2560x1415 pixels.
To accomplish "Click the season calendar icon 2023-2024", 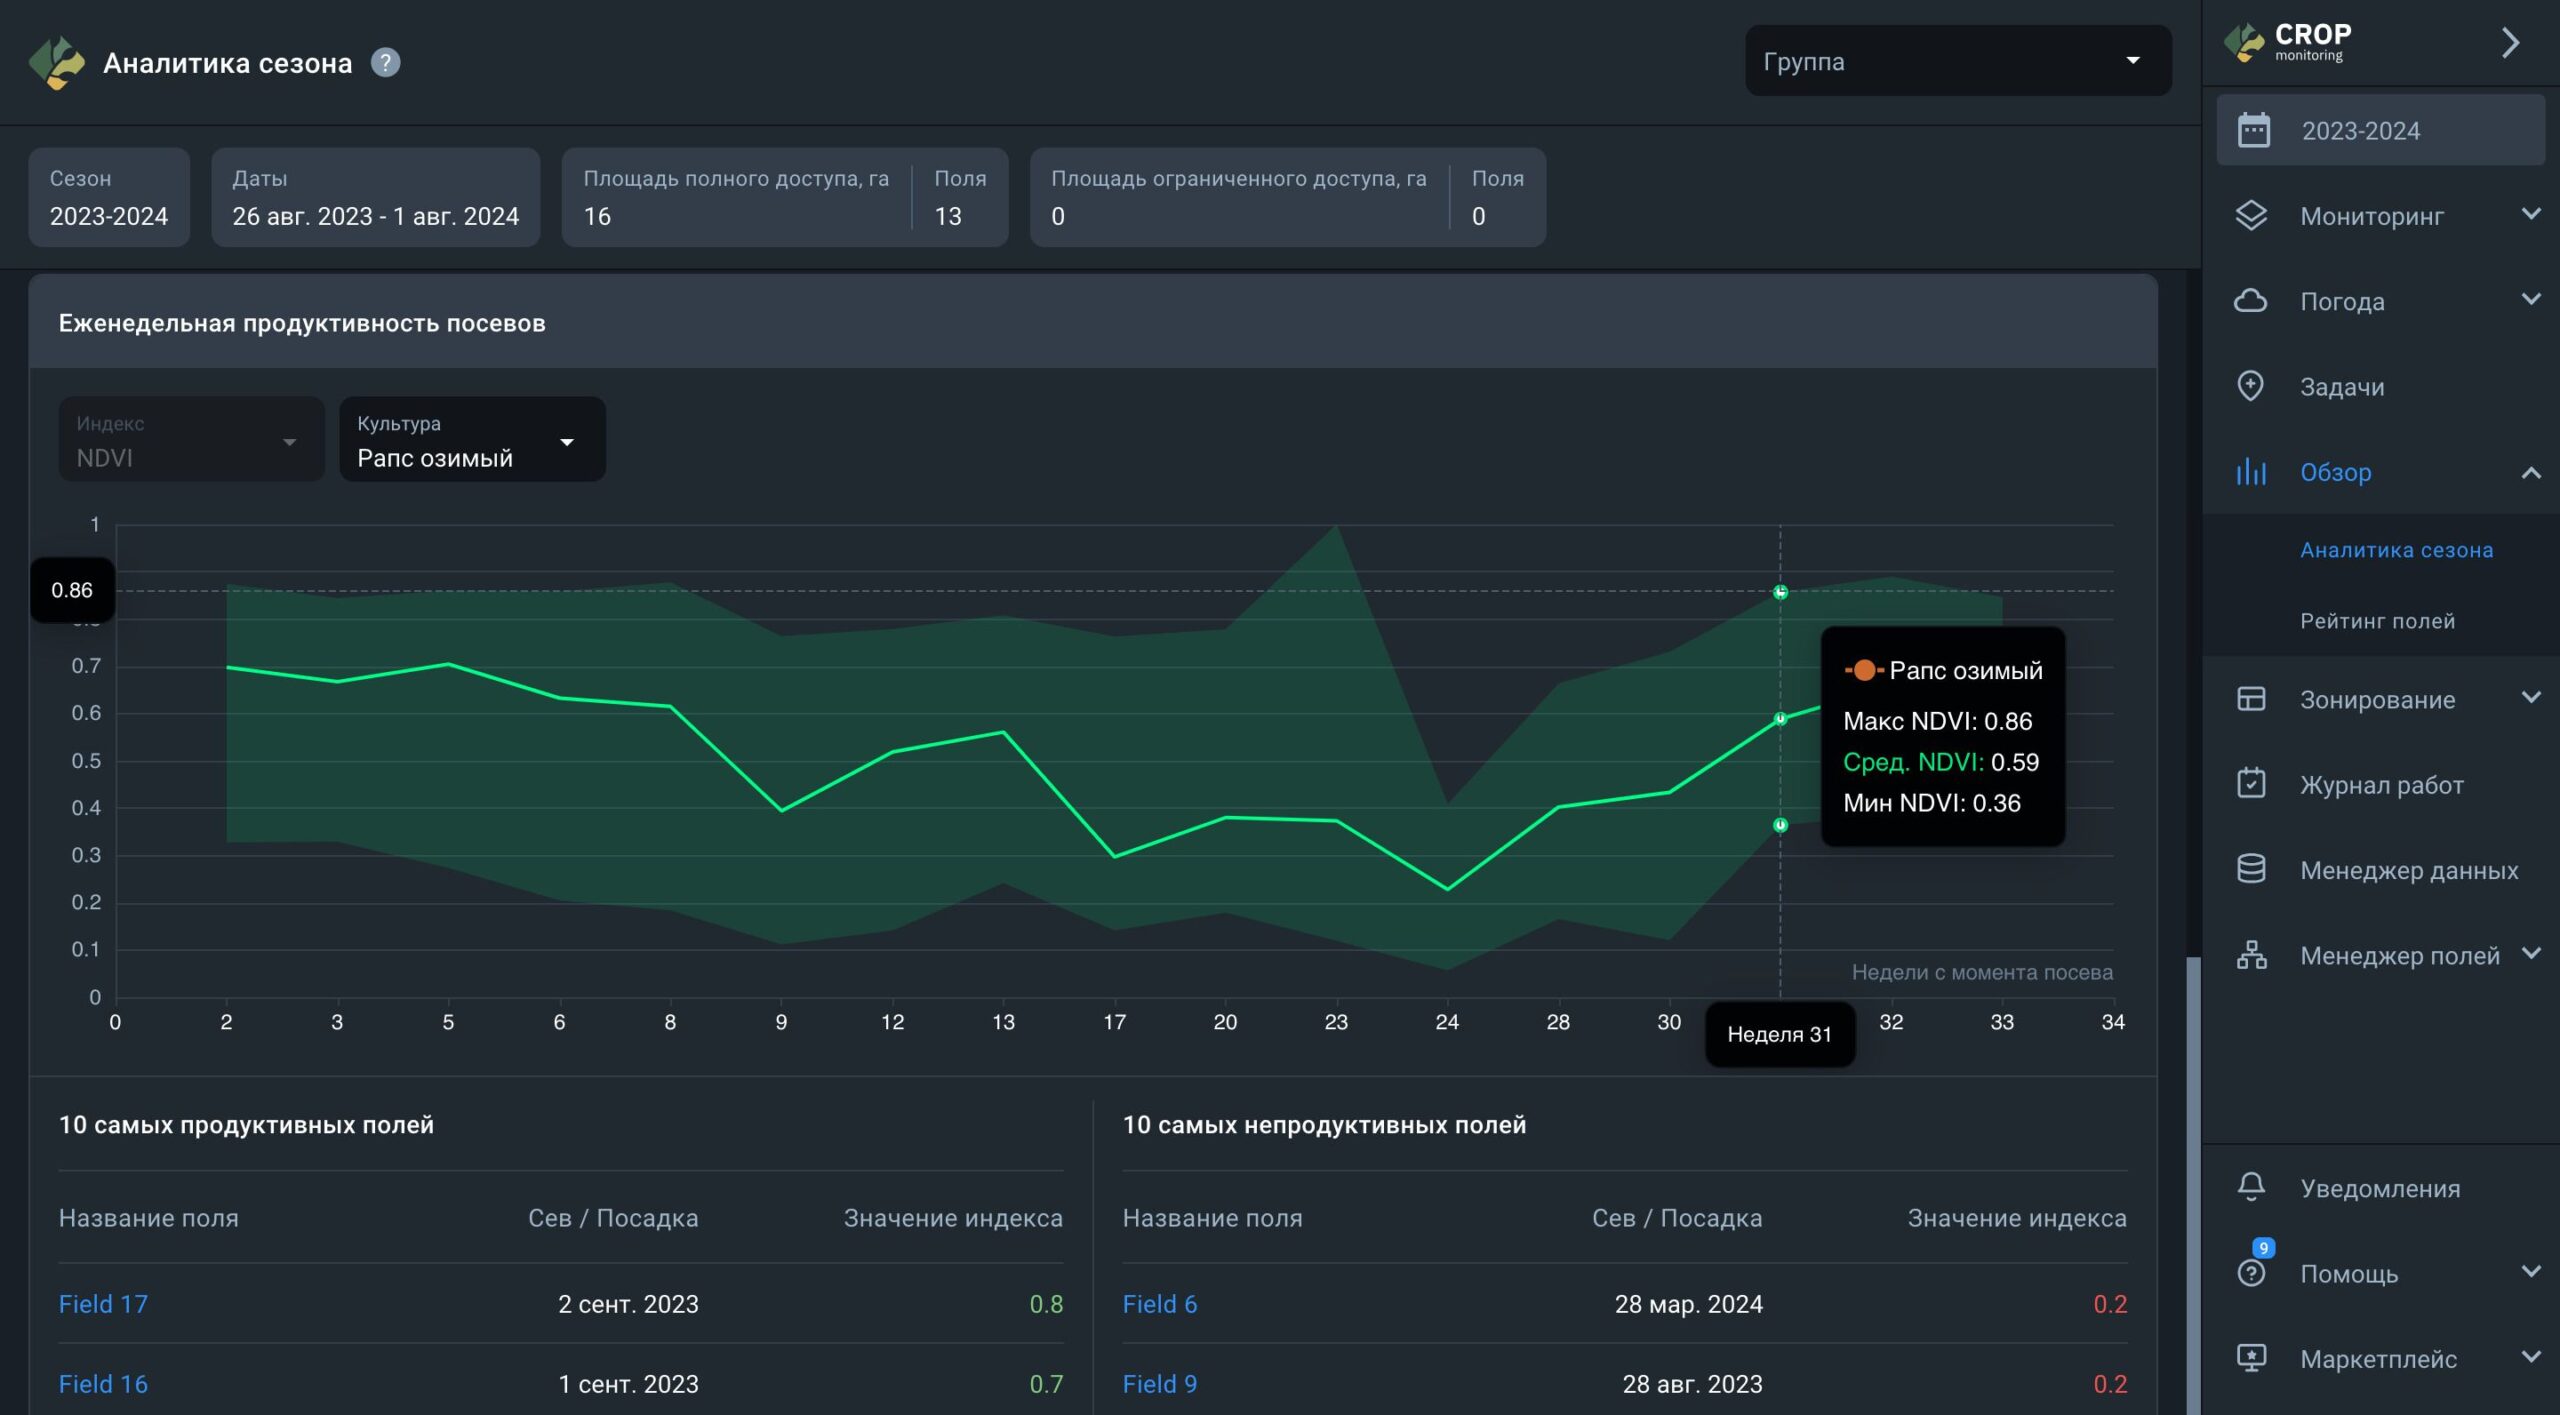I will click(x=2254, y=130).
